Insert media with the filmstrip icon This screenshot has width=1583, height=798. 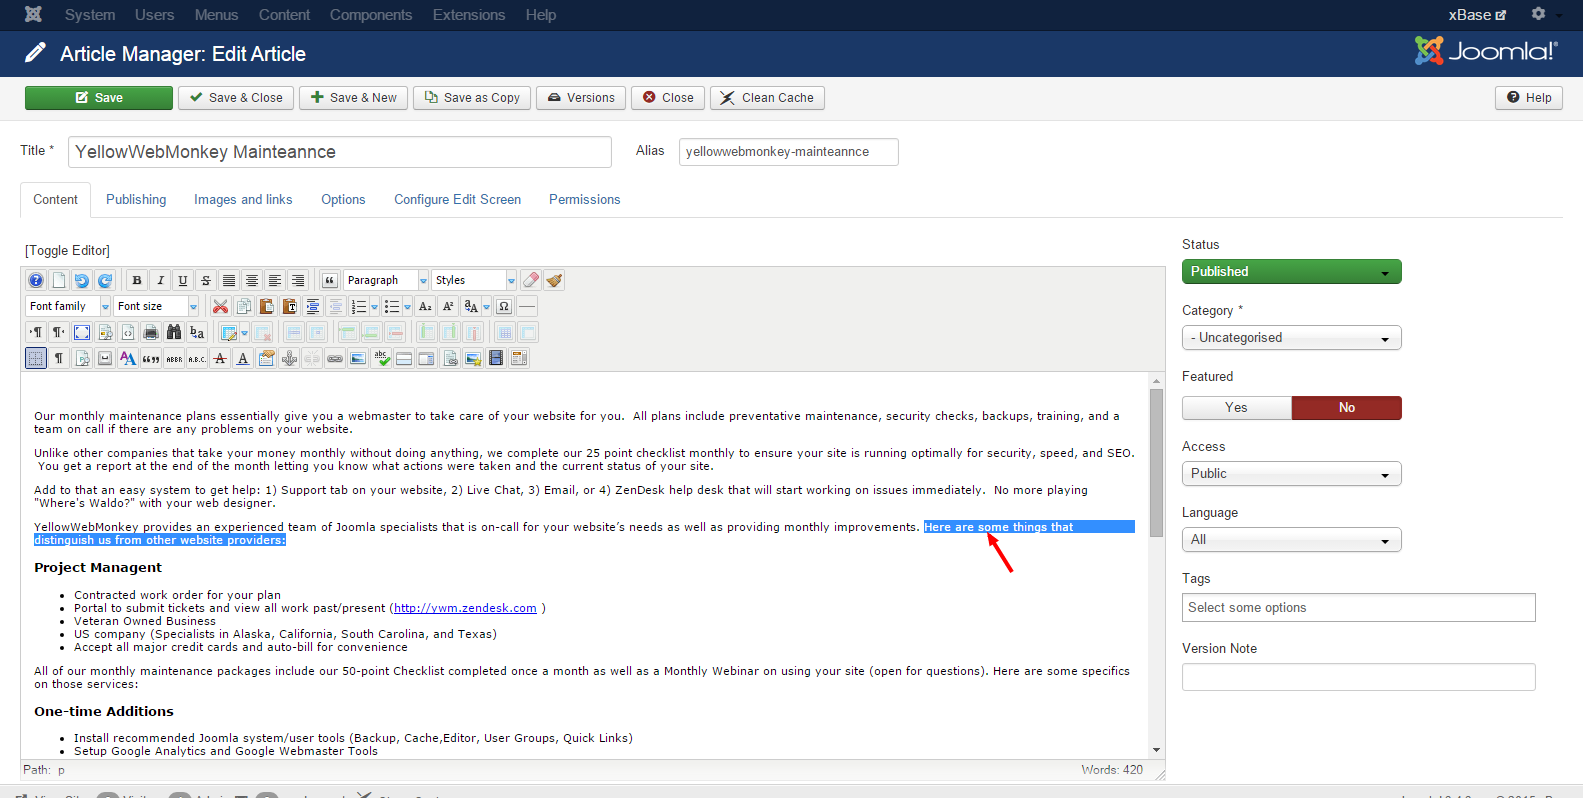(496, 358)
